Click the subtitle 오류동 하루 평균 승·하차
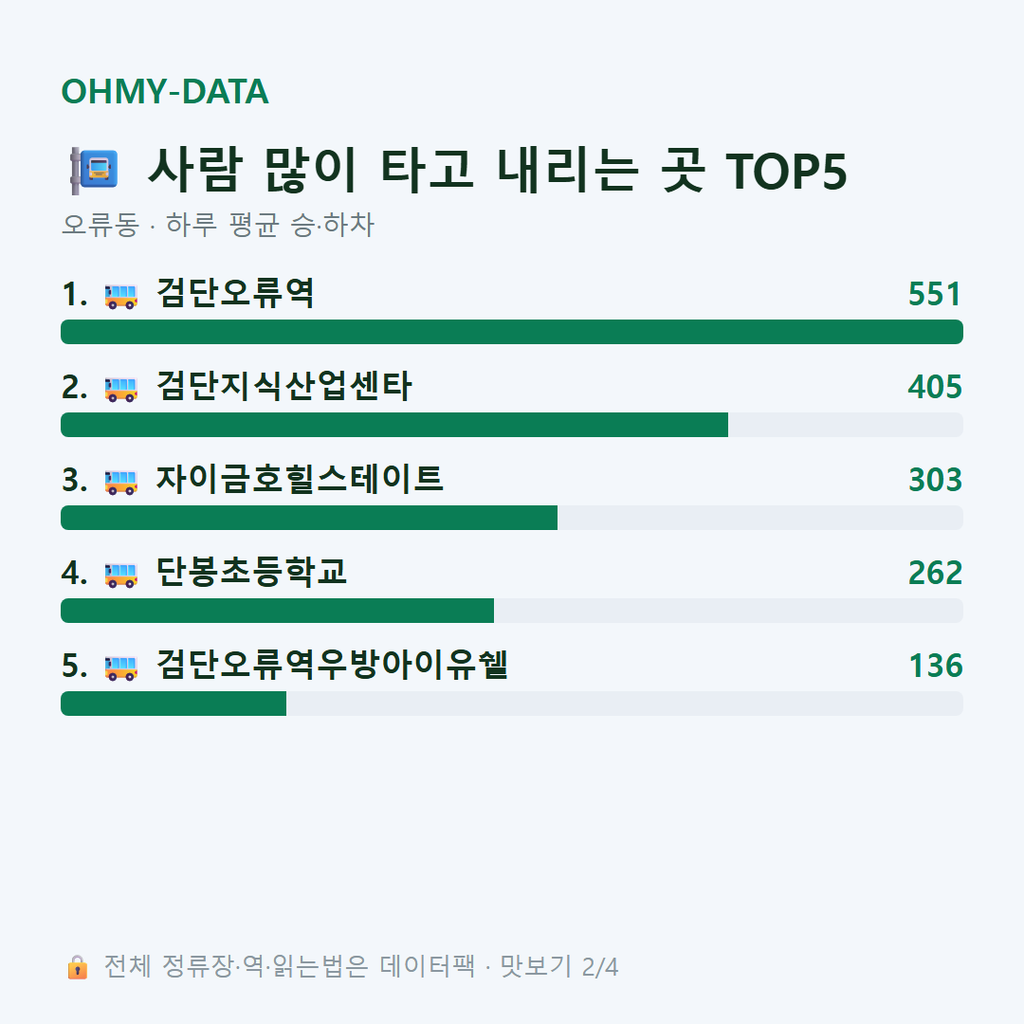Viewport: 1024px width, 1024px height. 218,225
